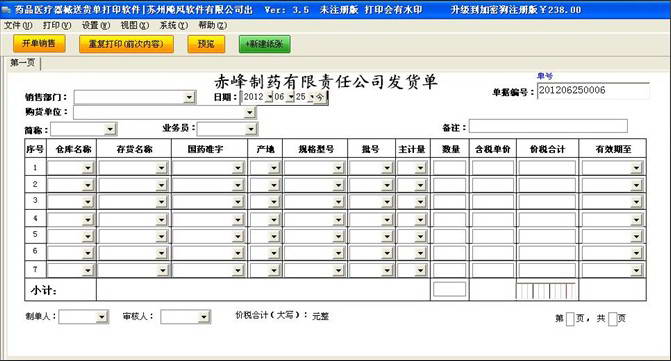Expand row 6 主计量 dropdown
Screen dimensions: 671x361
pyautogui.click(x=420, y=253)
